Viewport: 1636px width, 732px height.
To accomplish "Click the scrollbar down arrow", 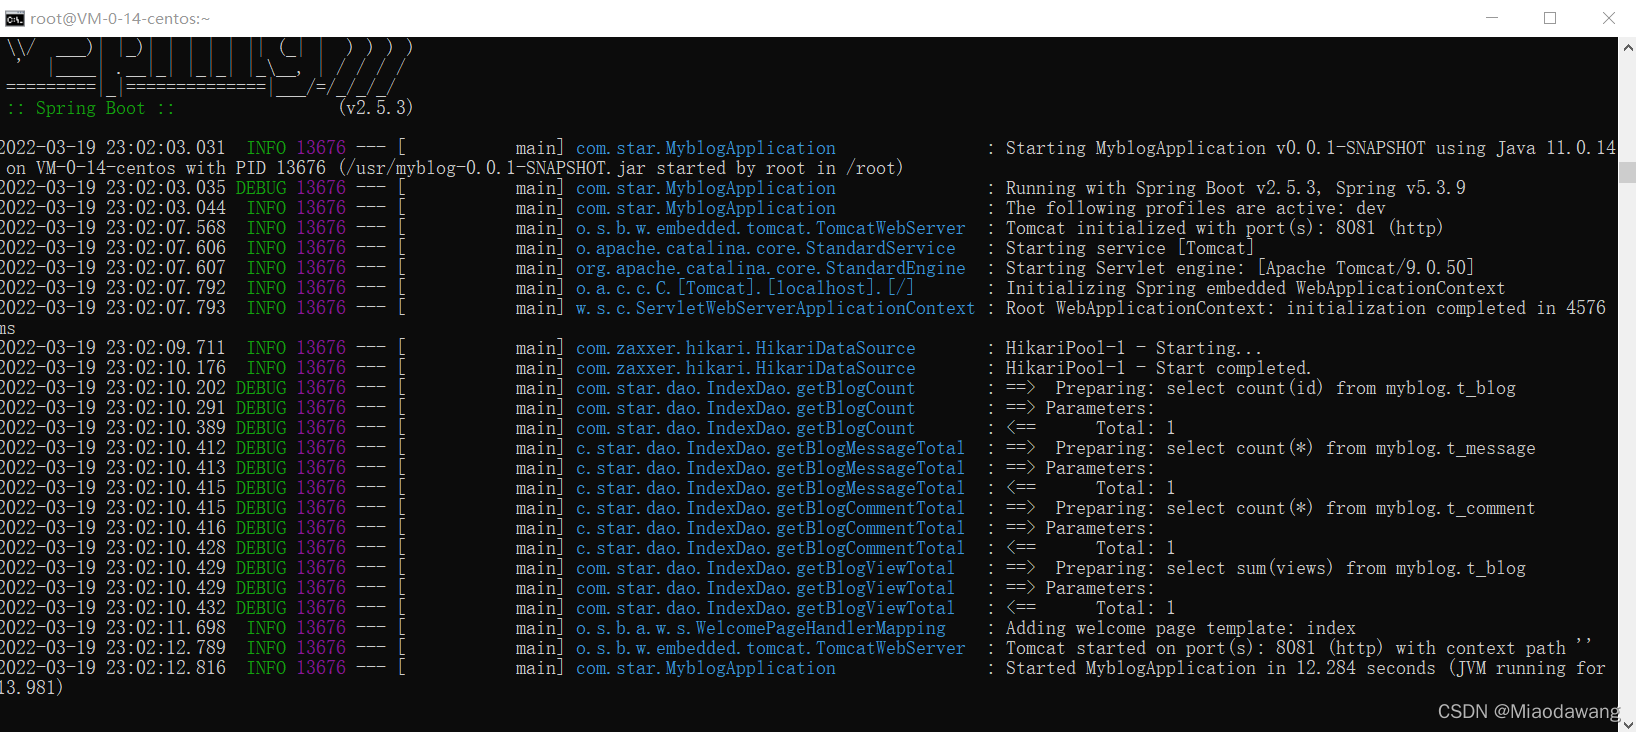I will [x=1627, y=724].
